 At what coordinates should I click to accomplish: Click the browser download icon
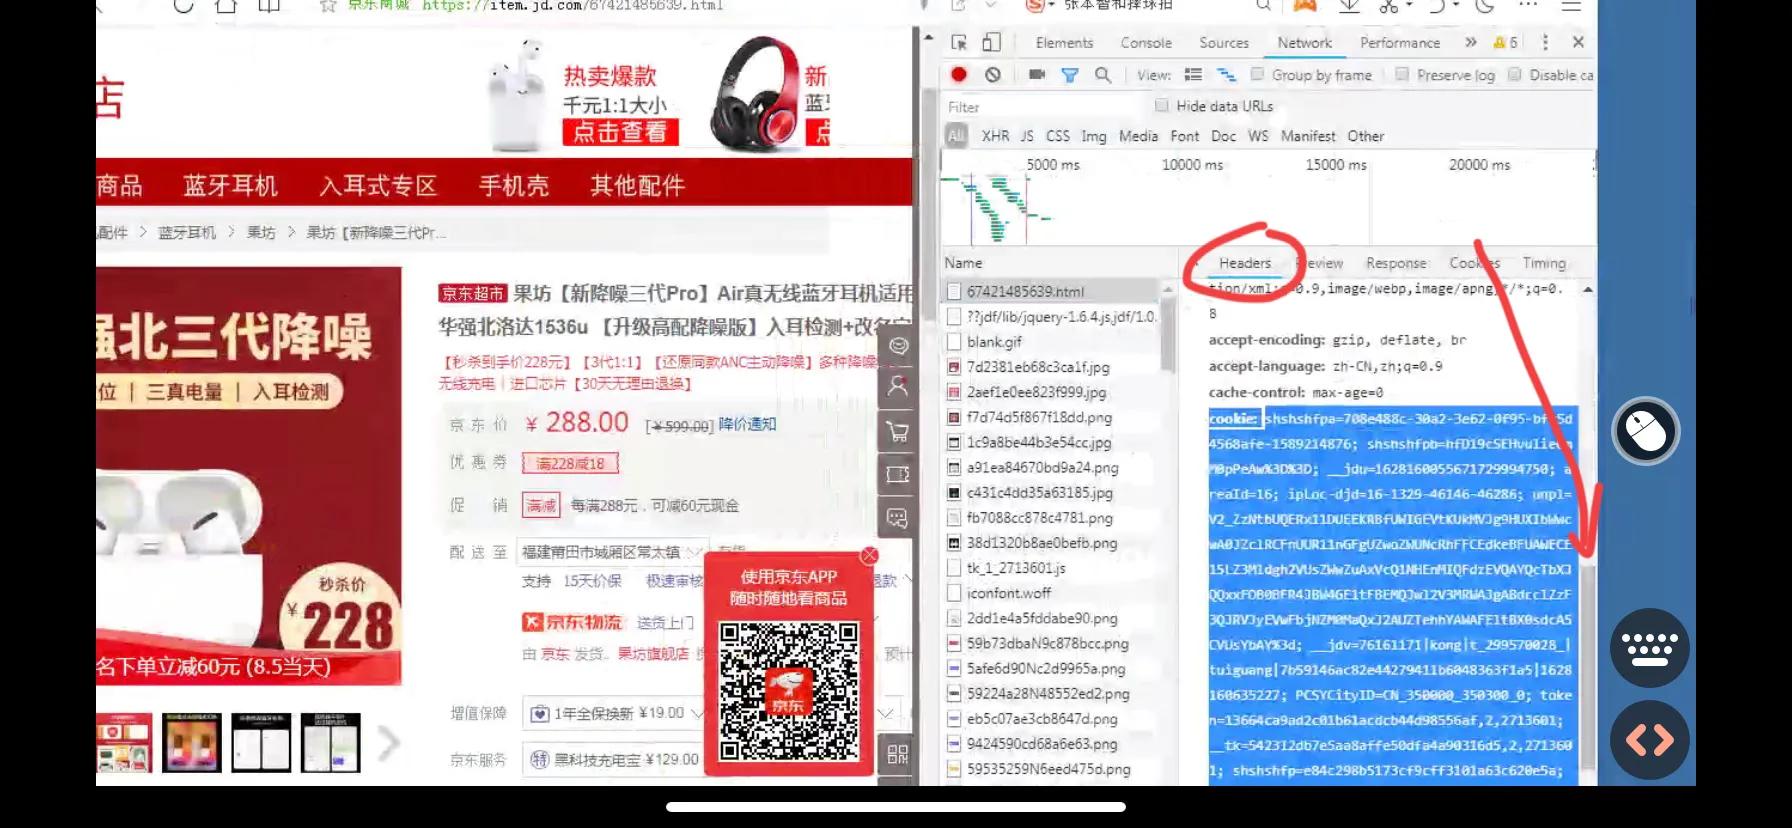pos(1349,6)
